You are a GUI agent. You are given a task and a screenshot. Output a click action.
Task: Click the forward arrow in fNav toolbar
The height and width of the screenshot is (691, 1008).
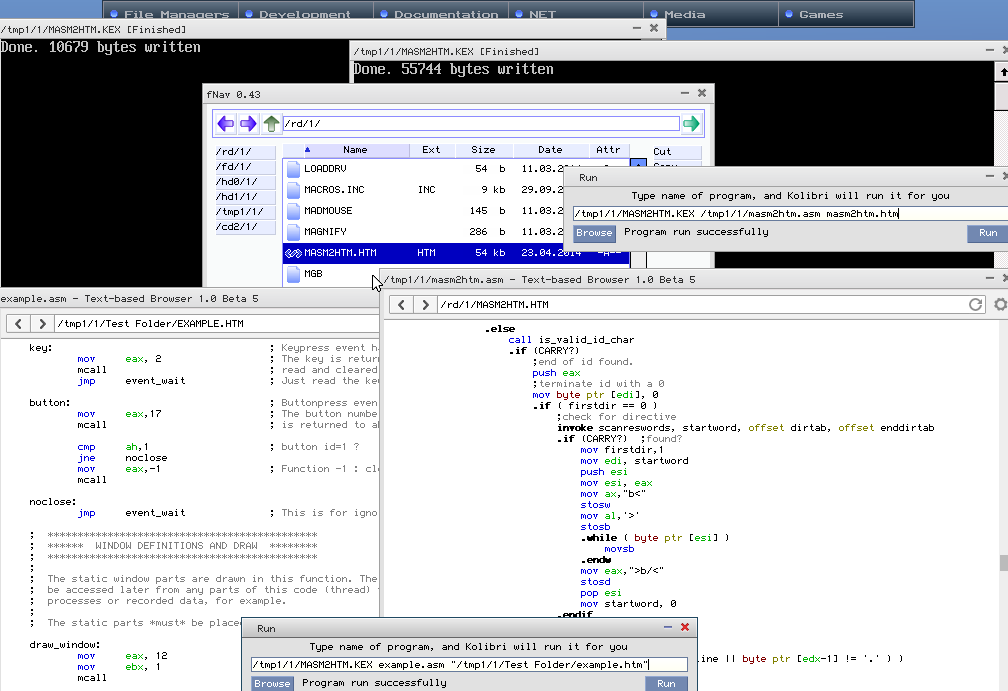(248, 124)
